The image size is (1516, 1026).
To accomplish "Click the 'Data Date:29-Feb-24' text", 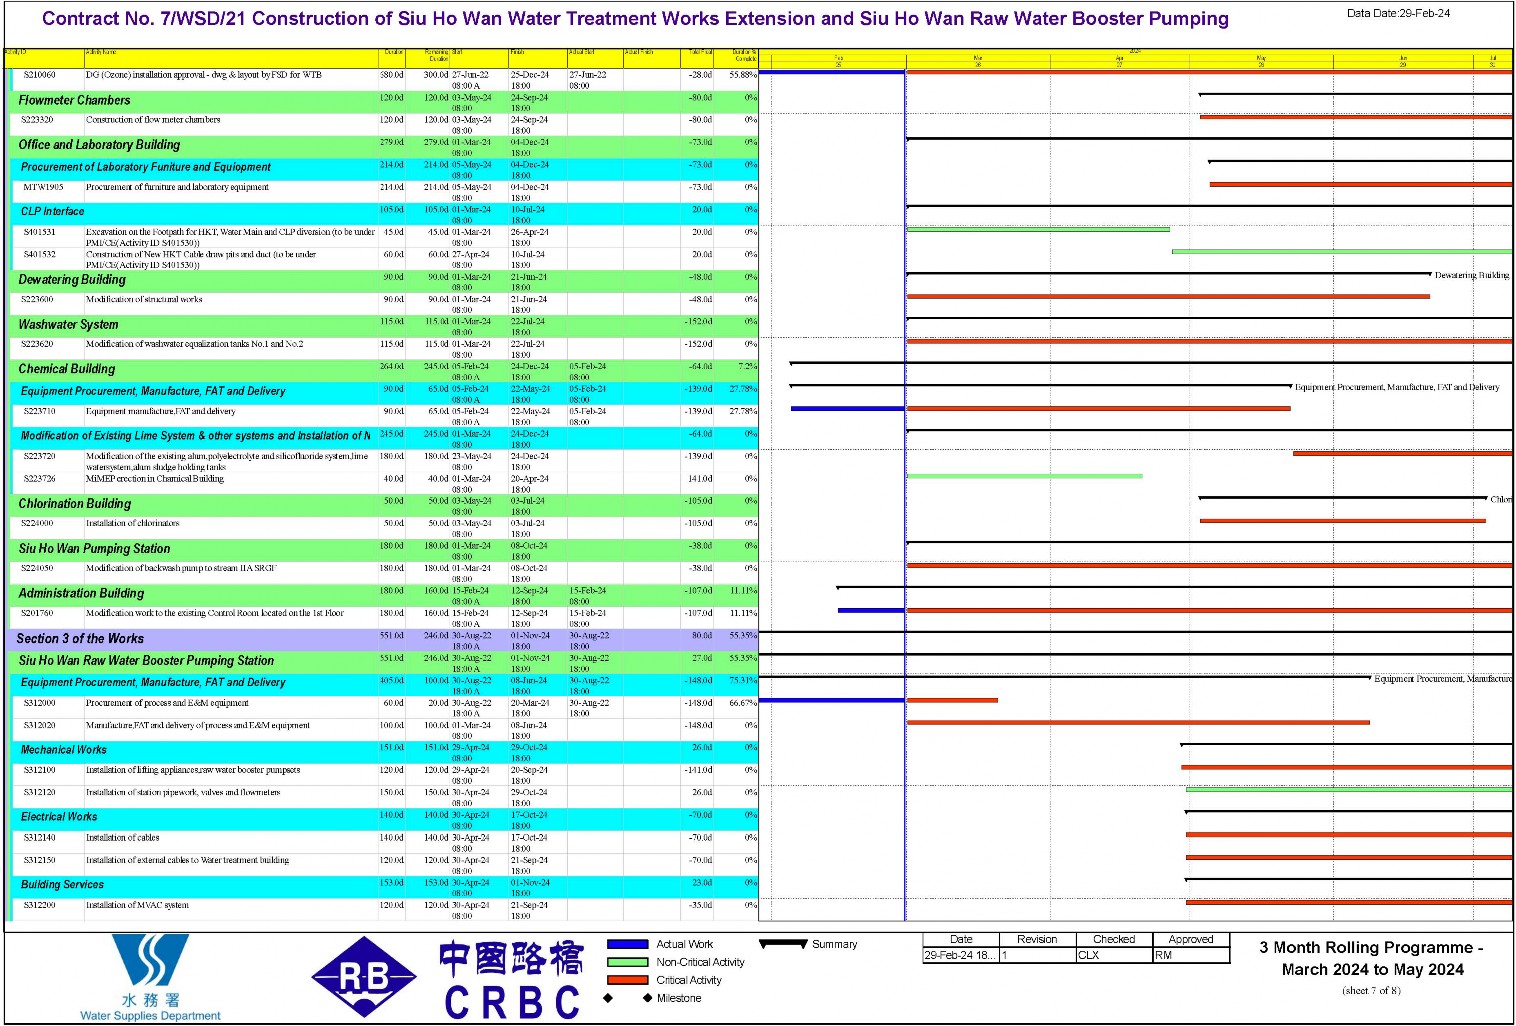I will coord(1398,13).
